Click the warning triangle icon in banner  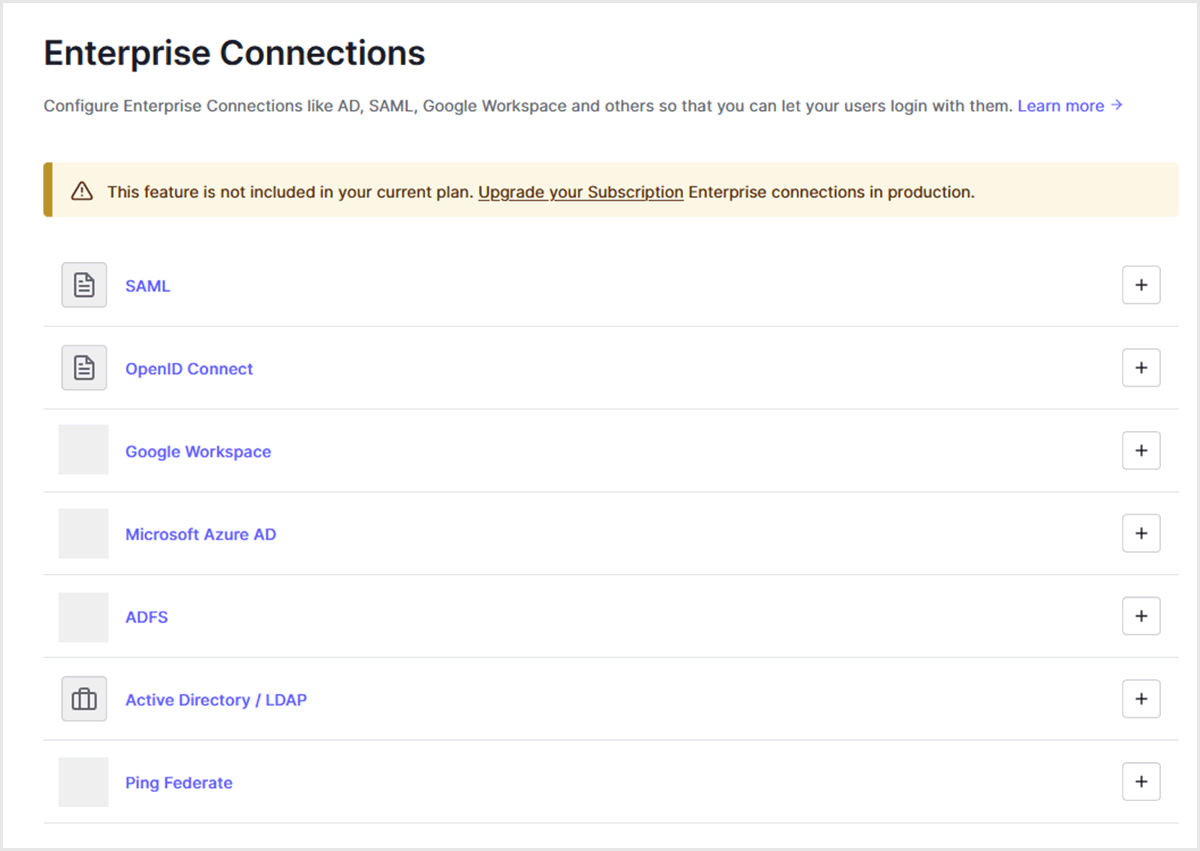82,191
